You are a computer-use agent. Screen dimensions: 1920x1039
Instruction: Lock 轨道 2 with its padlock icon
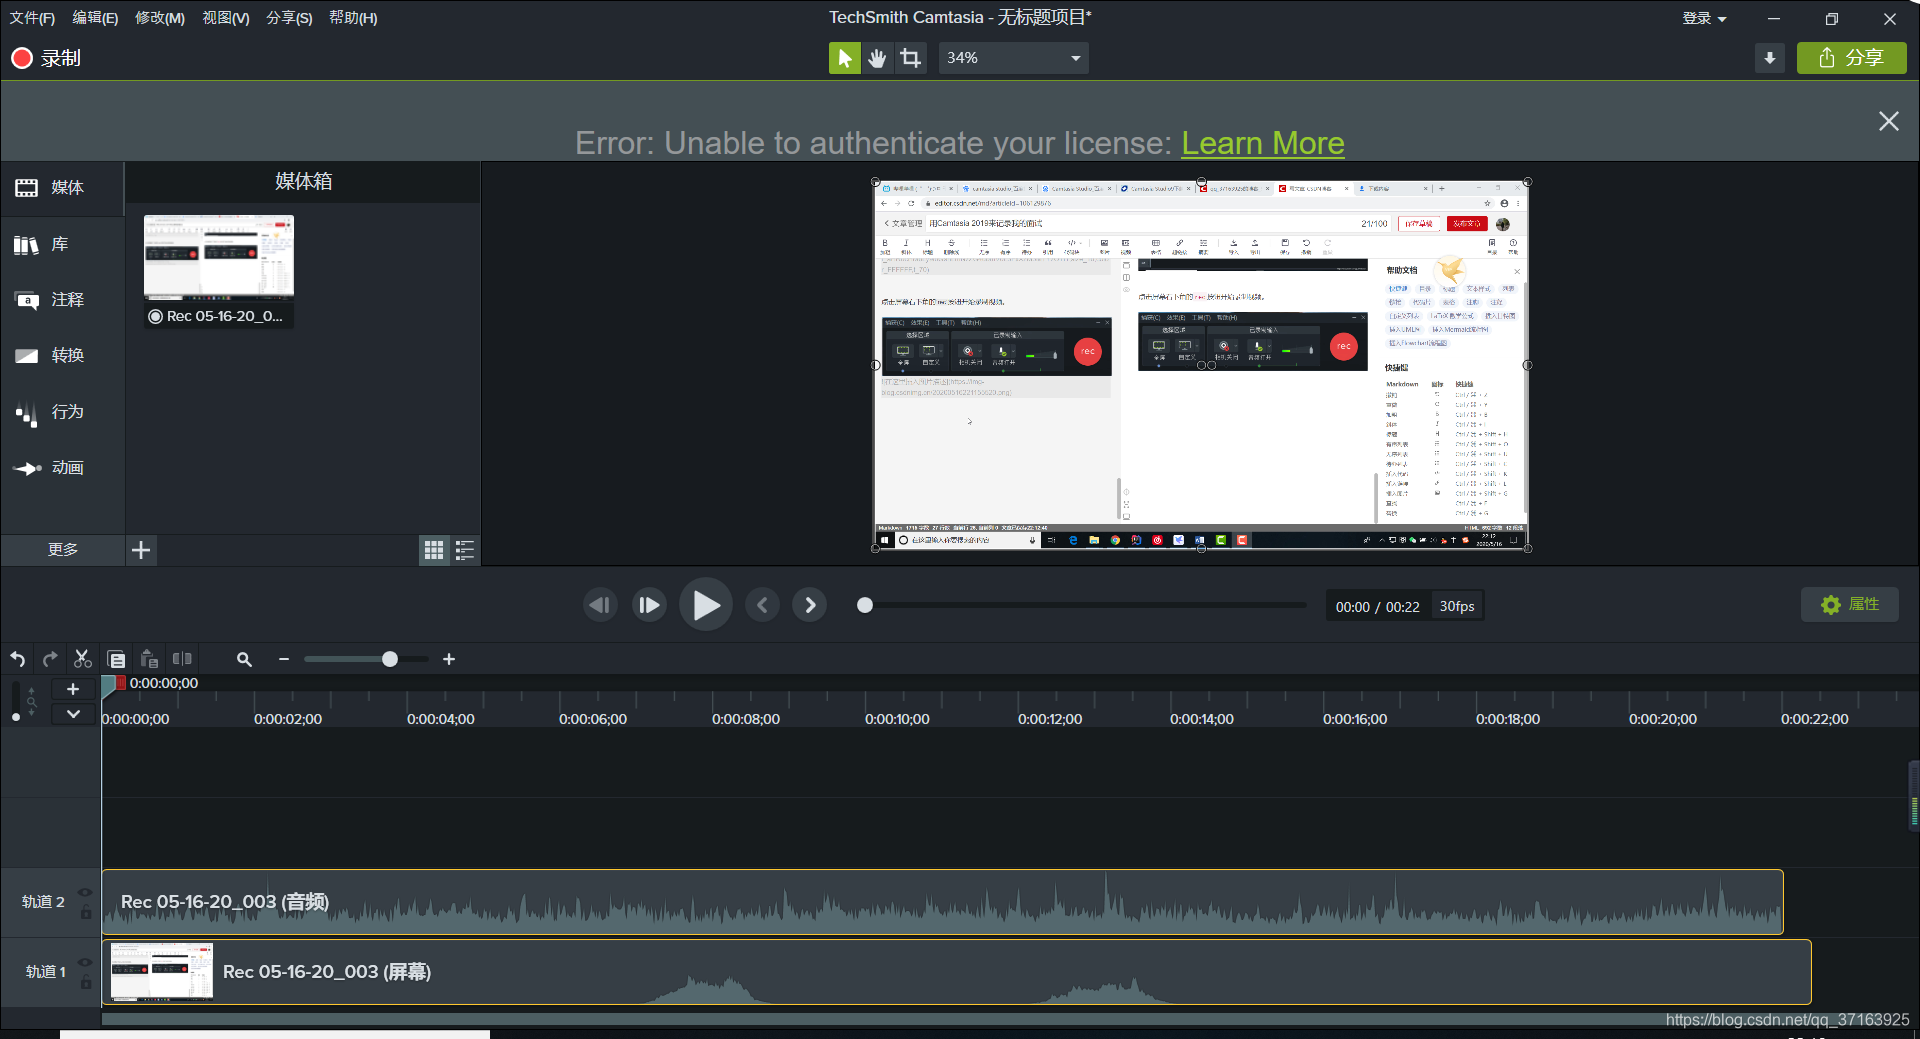click(86, 912)
